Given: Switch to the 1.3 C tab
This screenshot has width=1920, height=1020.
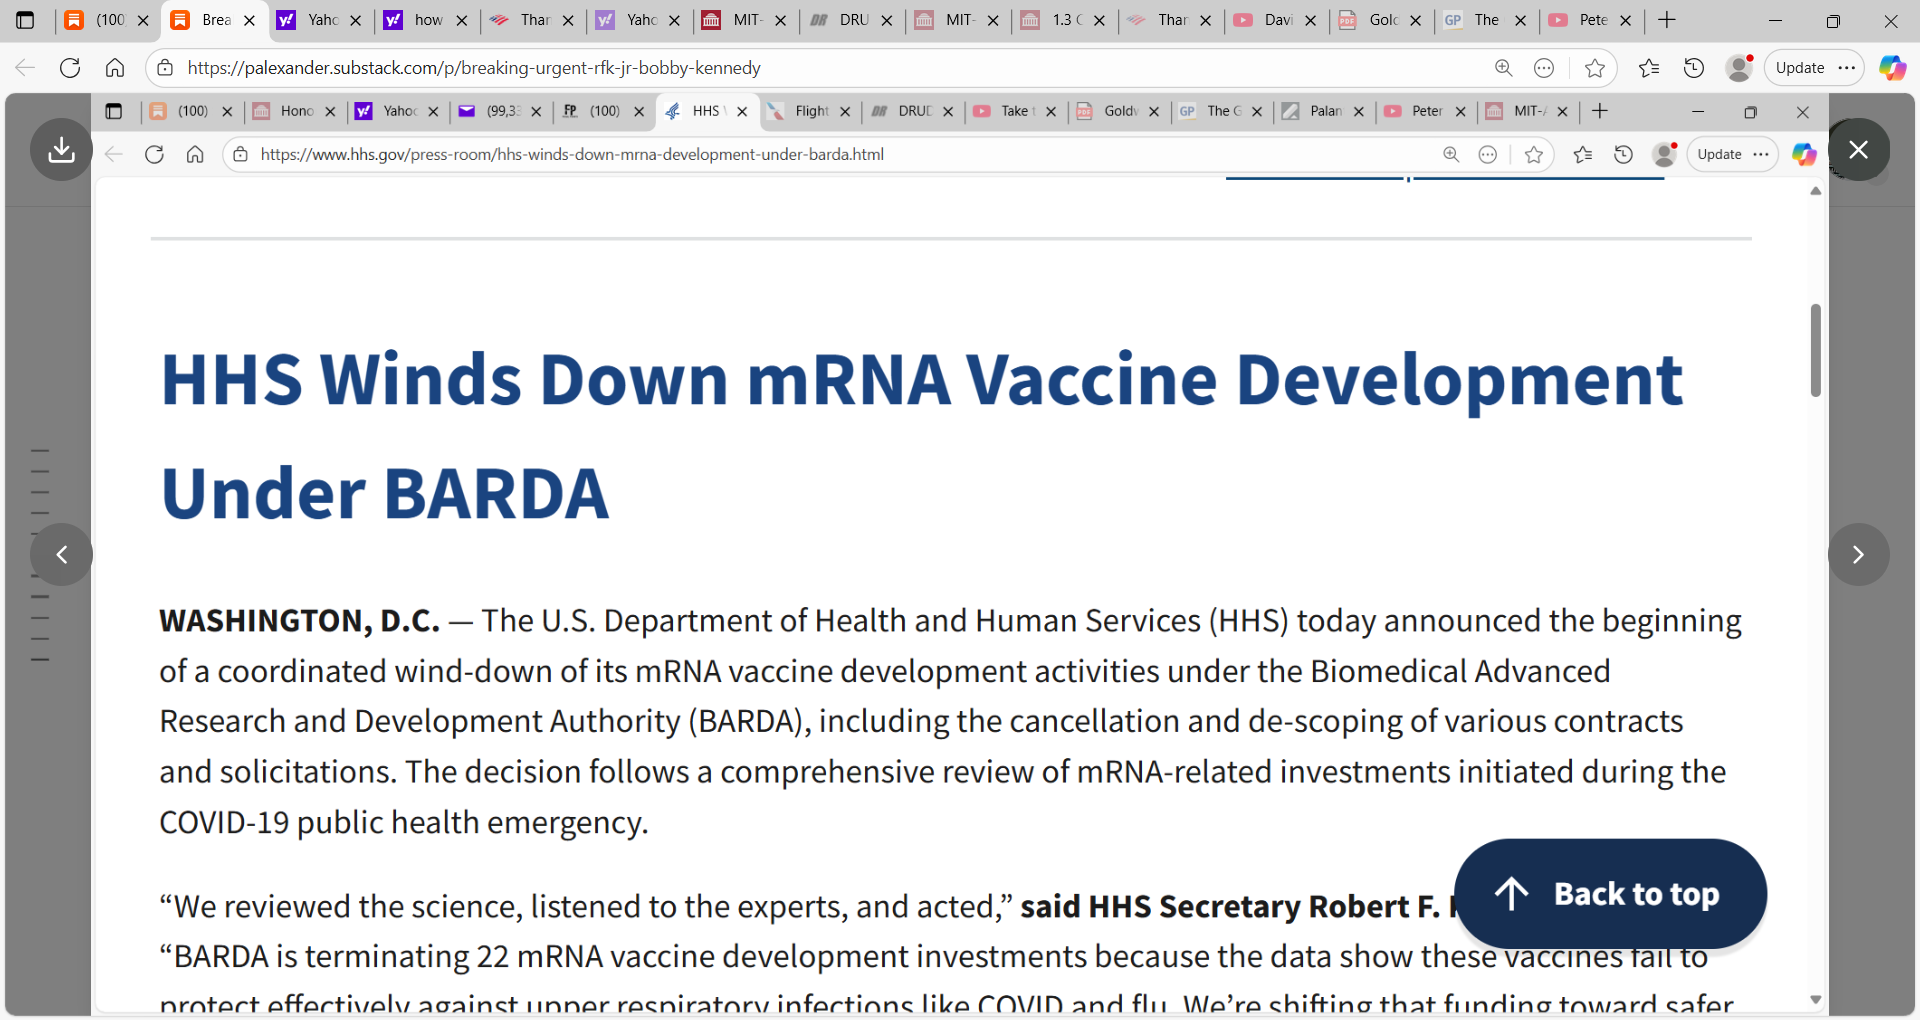Looking at the screenshot, I should pos(1065,20).
